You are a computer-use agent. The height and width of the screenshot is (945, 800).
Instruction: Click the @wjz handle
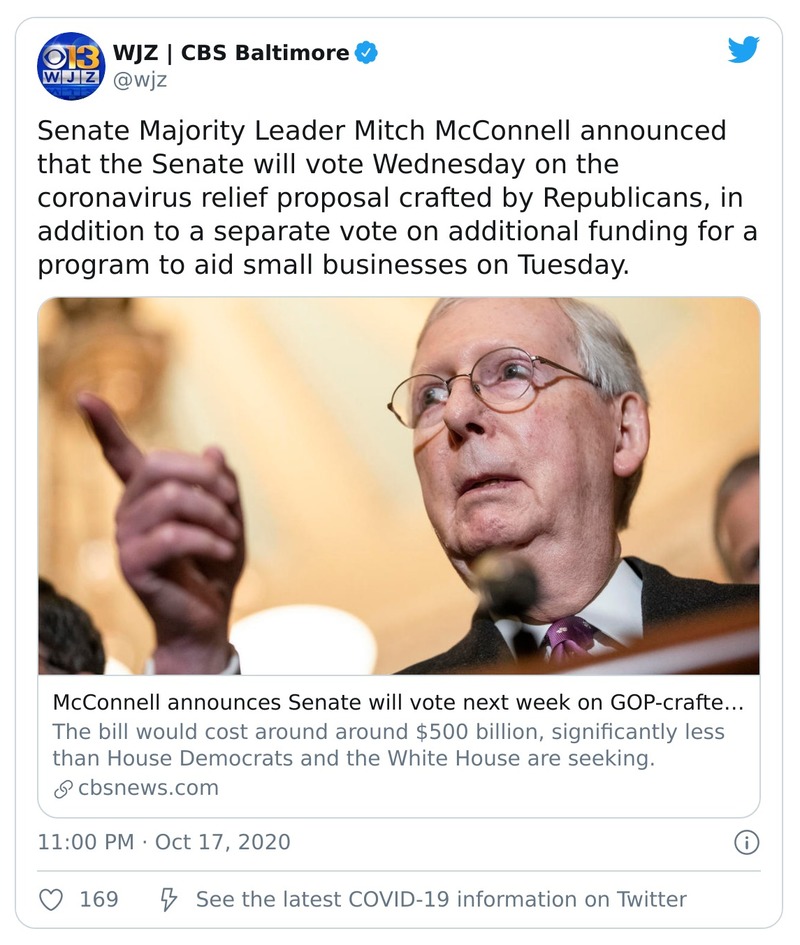coord(140,80)
